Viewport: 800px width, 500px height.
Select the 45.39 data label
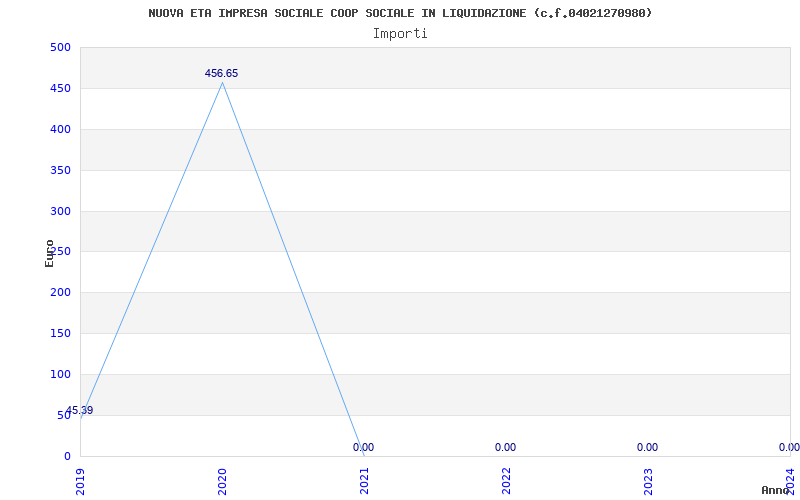(80, 410)
